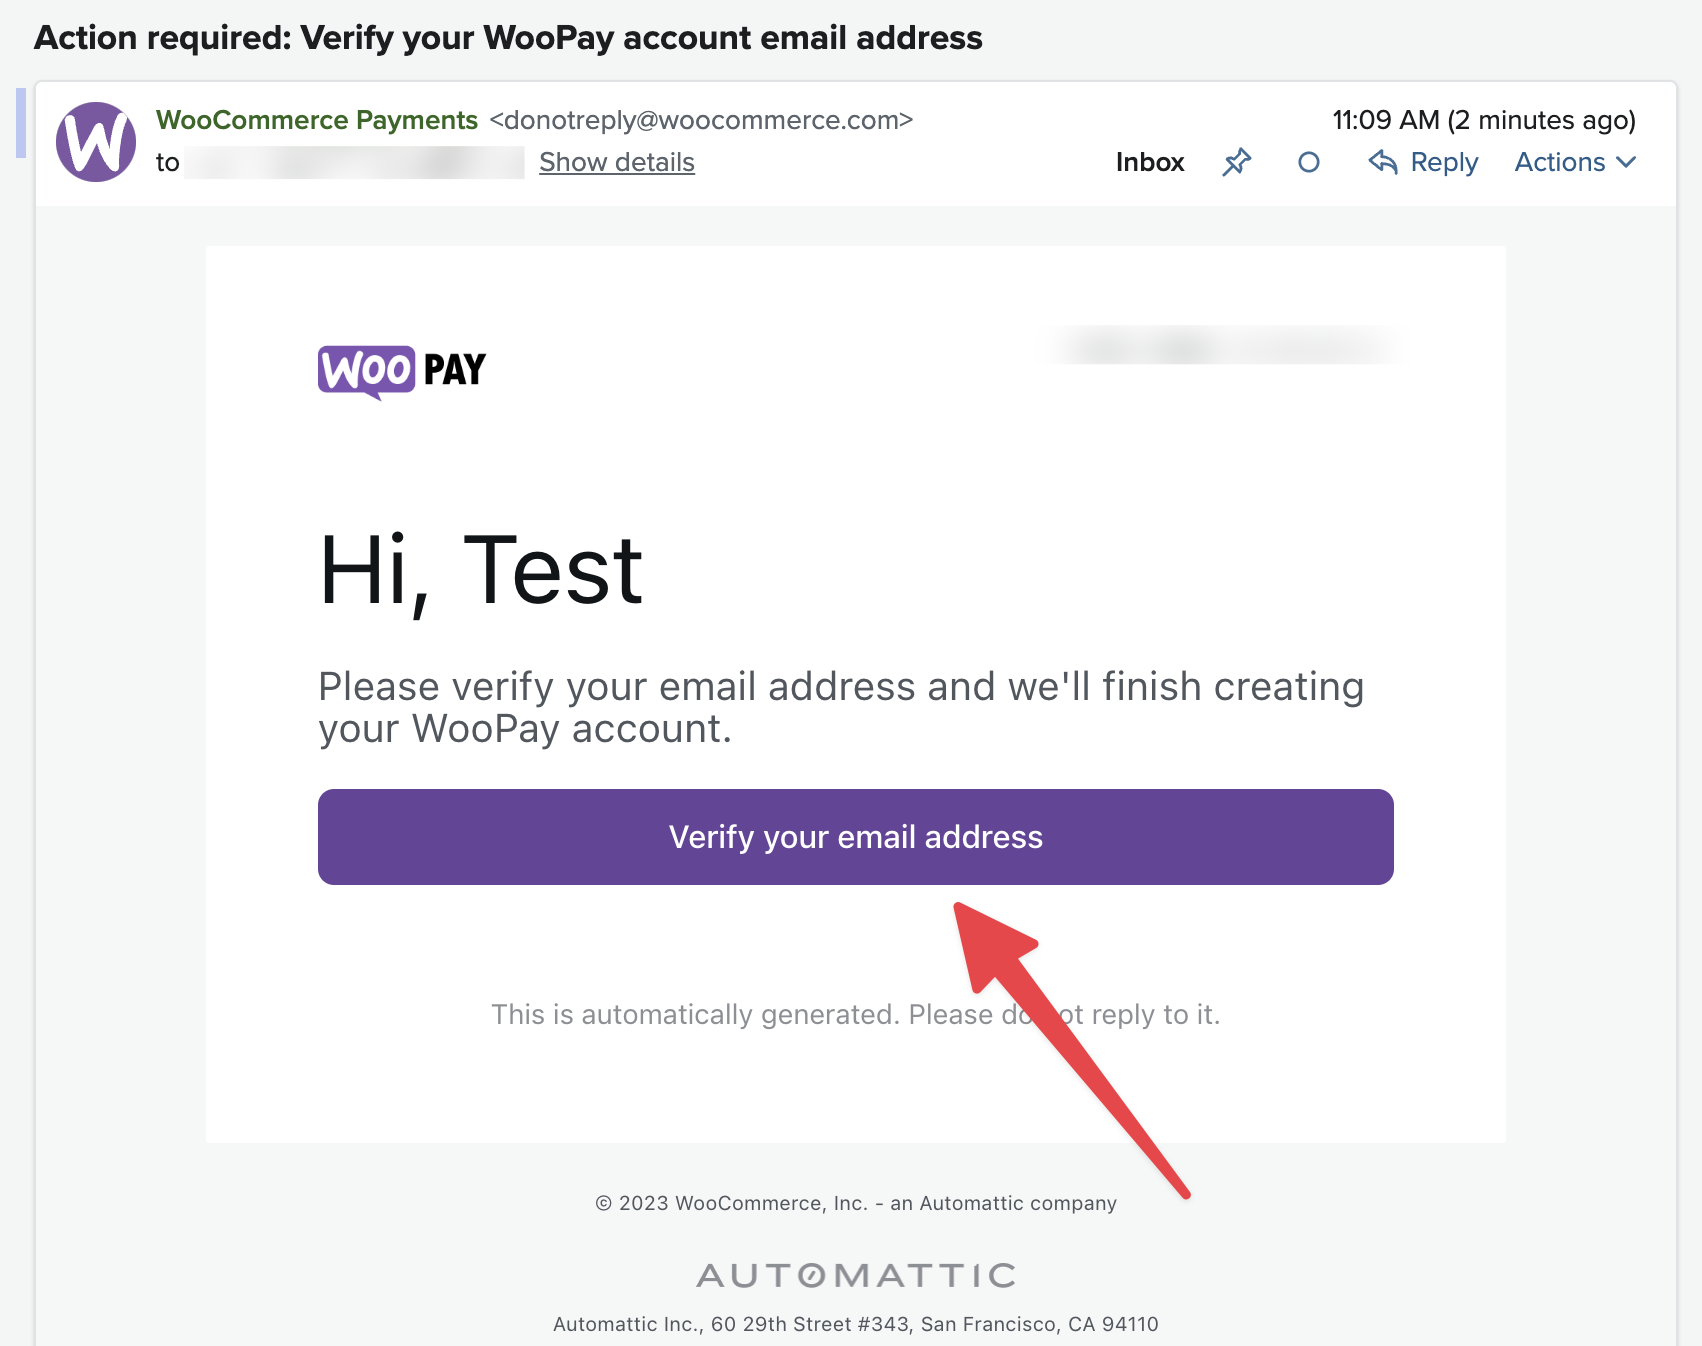Click the WooCommerce purple sender avatar
Image resolution: width=1702 pixels, height=1346 pixels.
tap(96, 142)
